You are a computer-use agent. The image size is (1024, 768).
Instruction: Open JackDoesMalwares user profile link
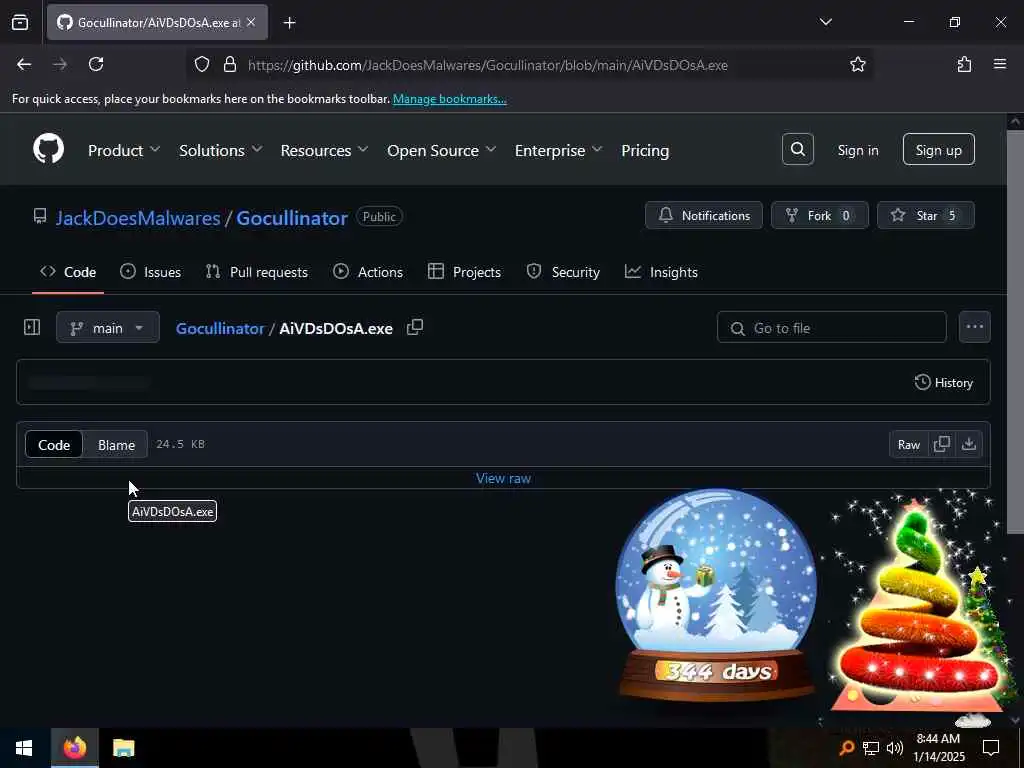tap(138, 217)
